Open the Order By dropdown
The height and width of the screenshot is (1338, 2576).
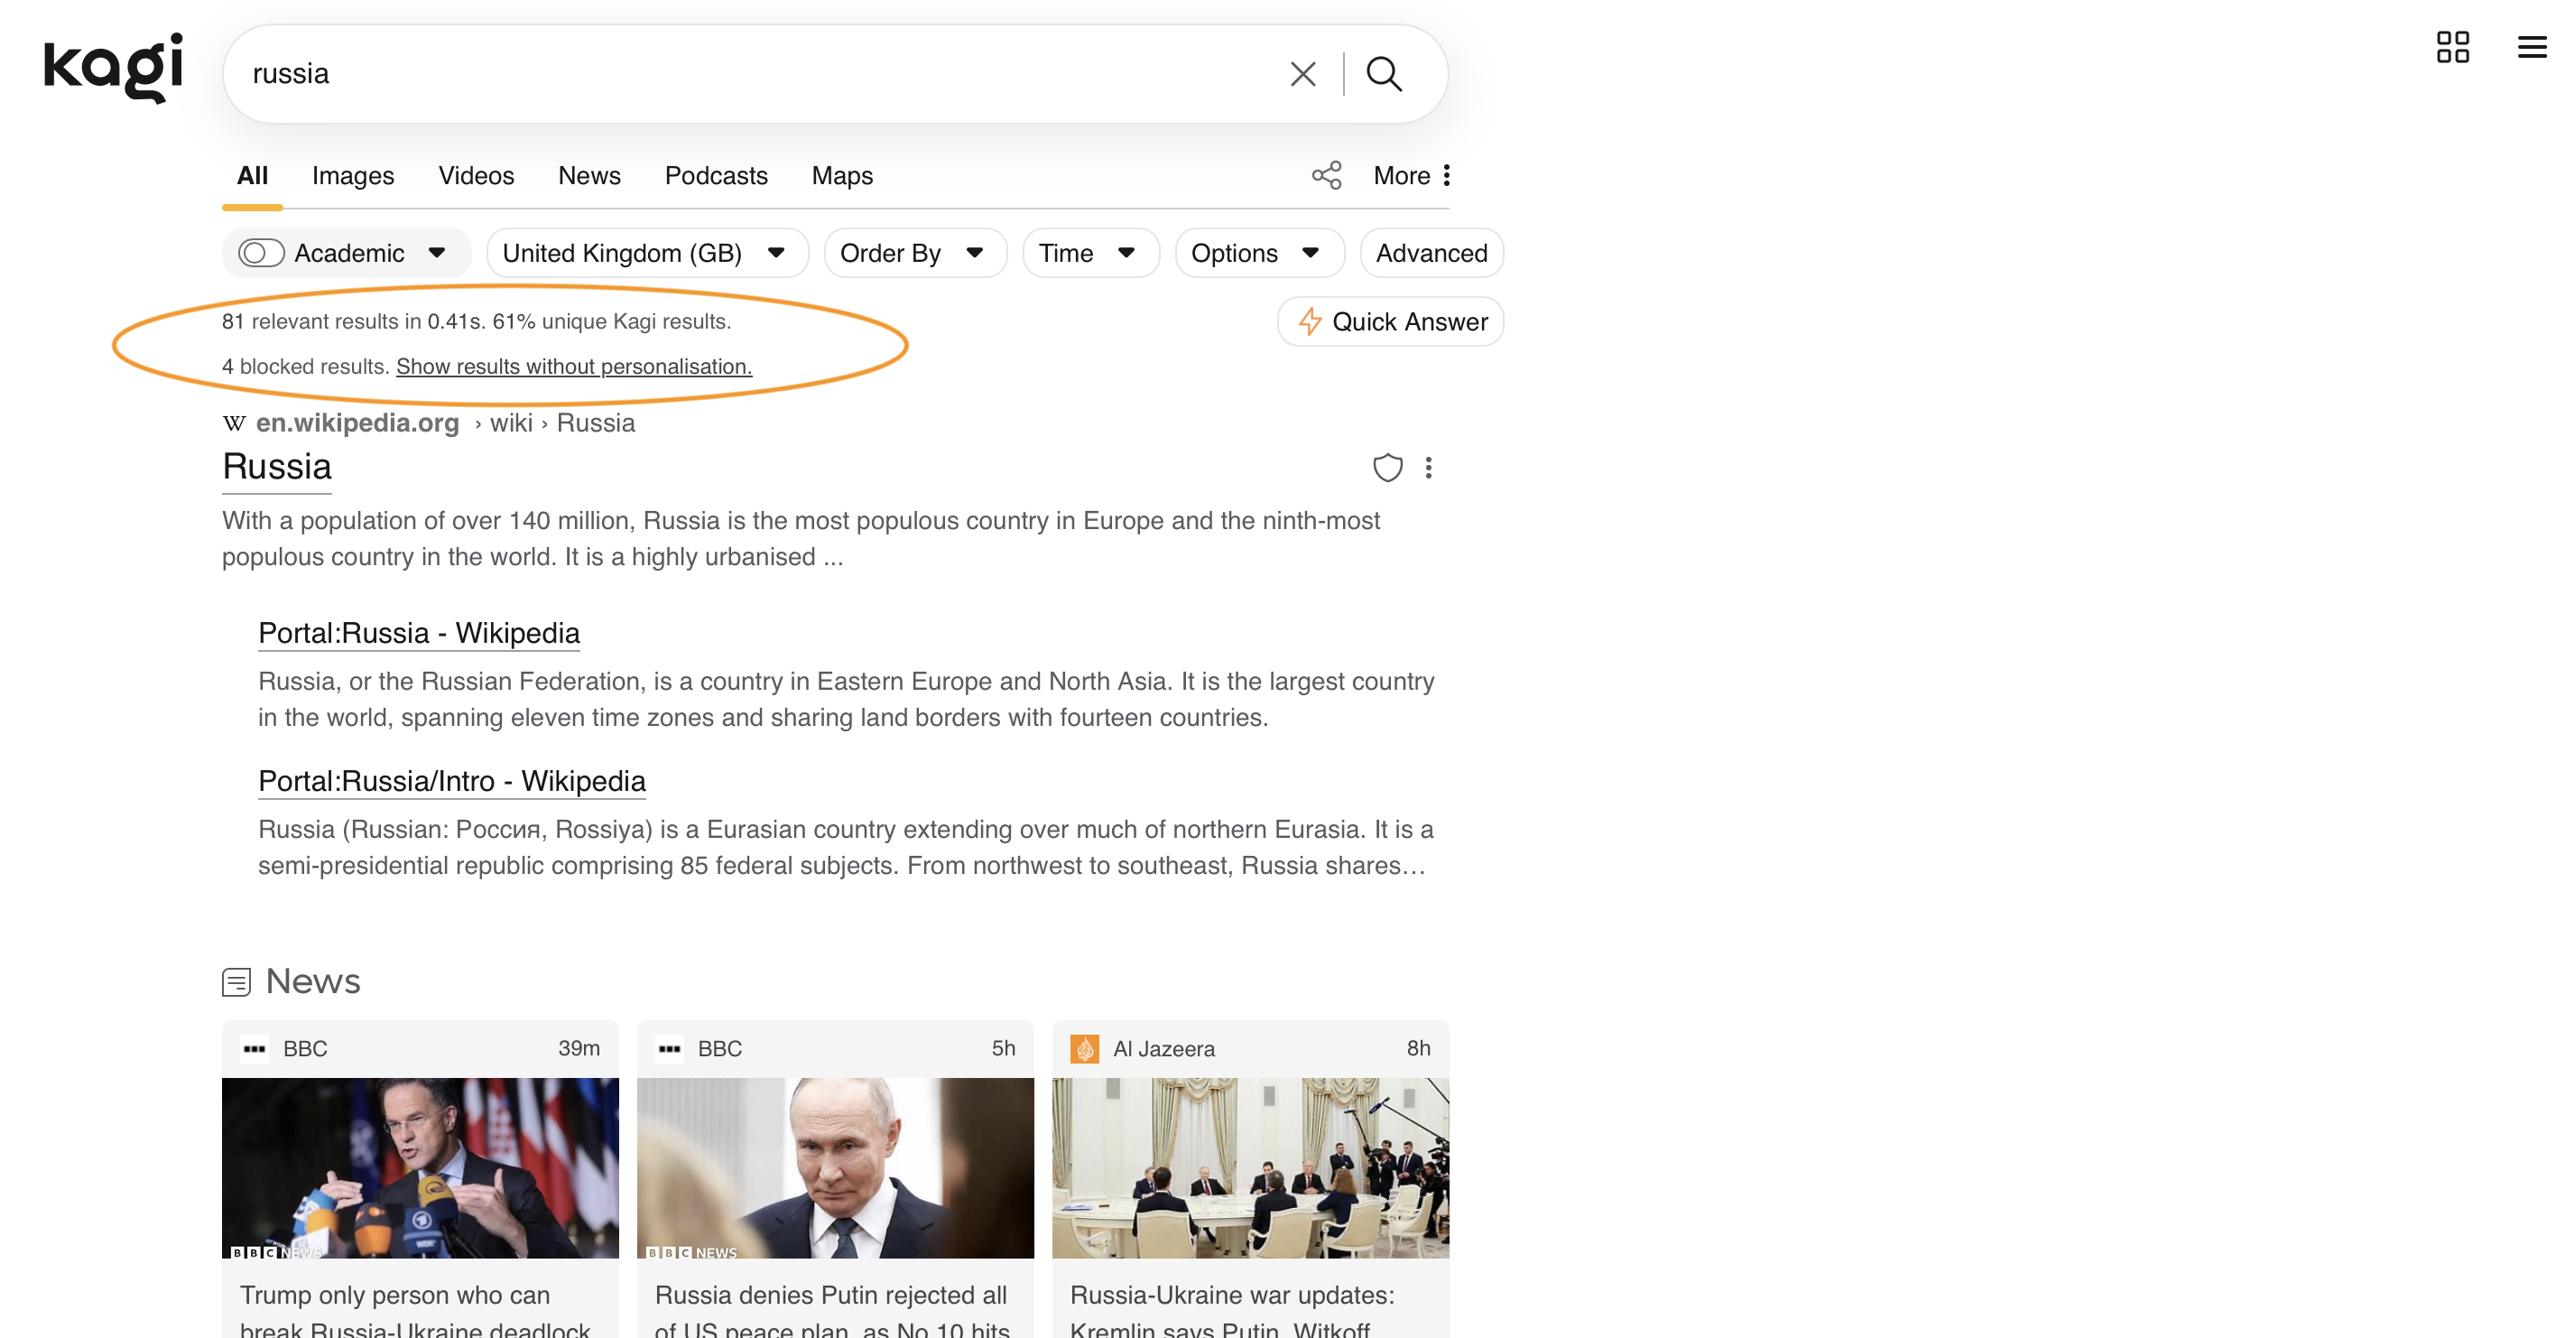click(x=914, y=254)
